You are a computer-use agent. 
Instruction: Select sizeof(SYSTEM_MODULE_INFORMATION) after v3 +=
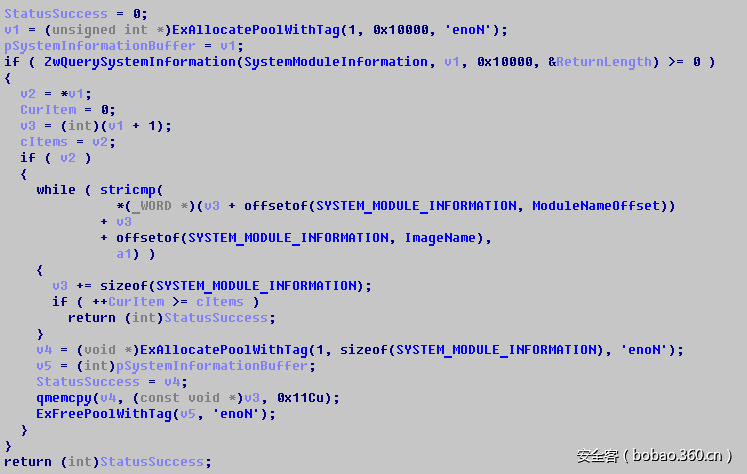pos(232,286)
